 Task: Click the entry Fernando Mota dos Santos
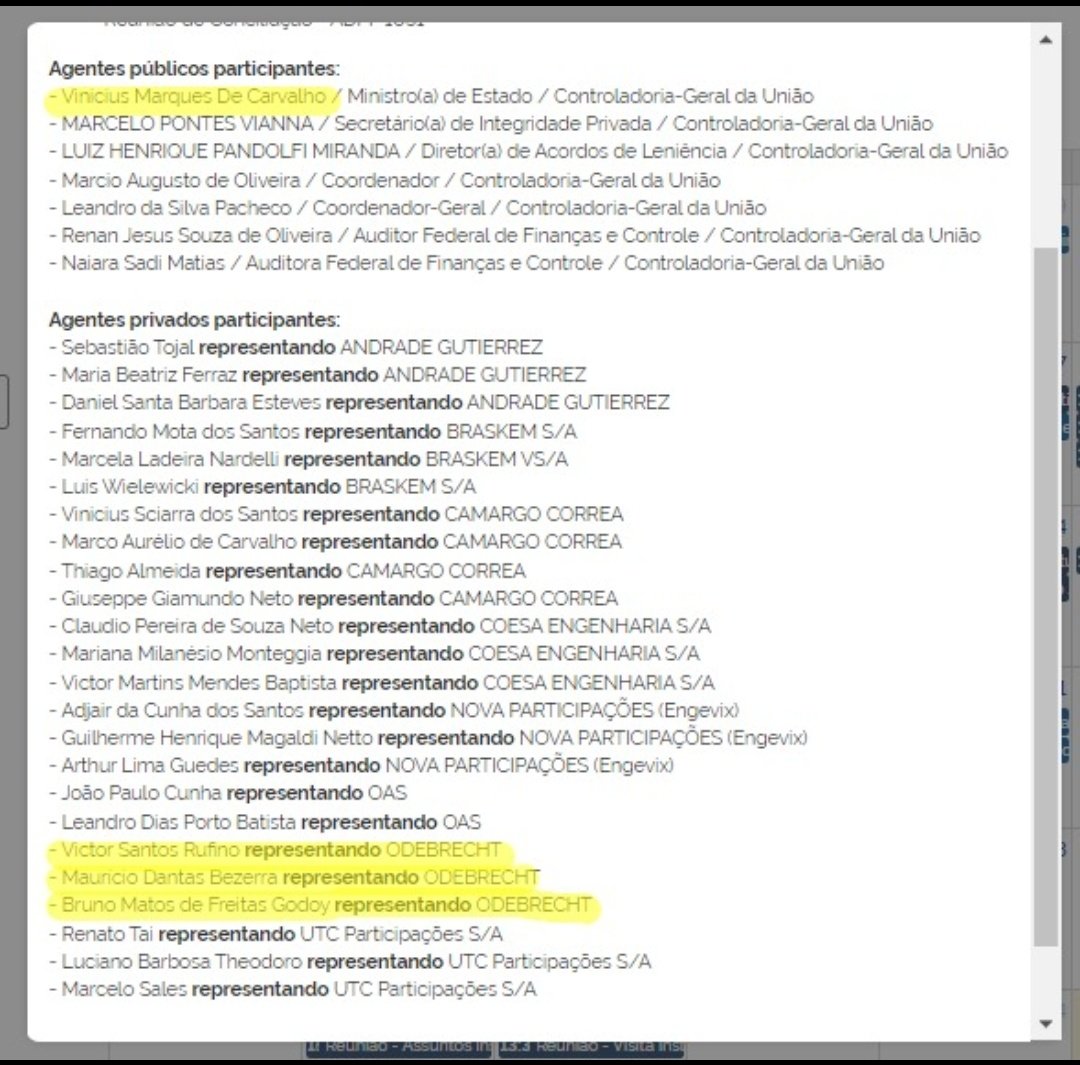pos(313,432)
